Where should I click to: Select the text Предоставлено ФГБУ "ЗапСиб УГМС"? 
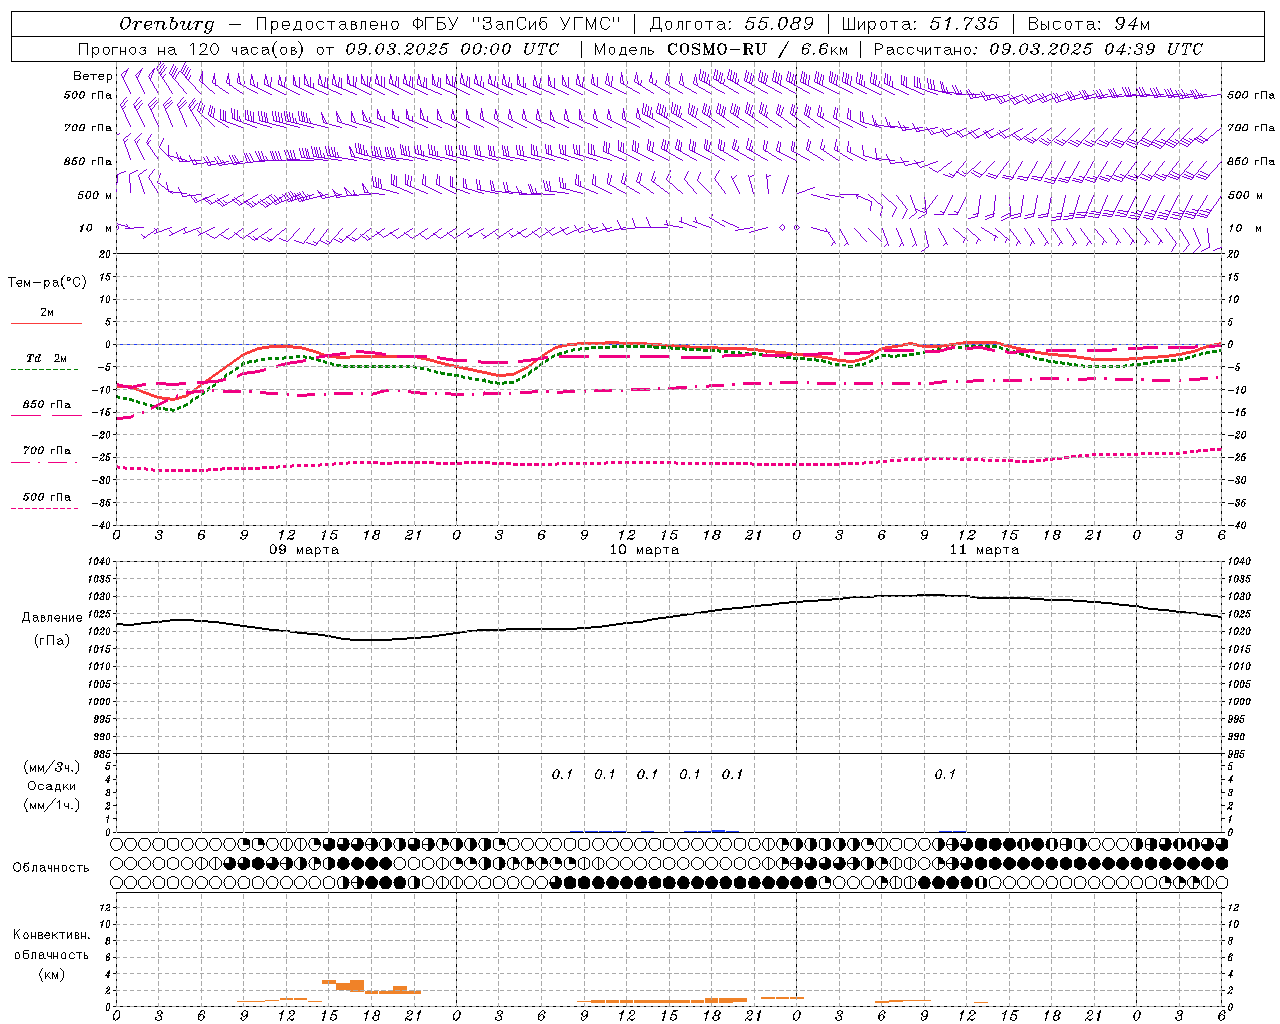tap(439, 24)
